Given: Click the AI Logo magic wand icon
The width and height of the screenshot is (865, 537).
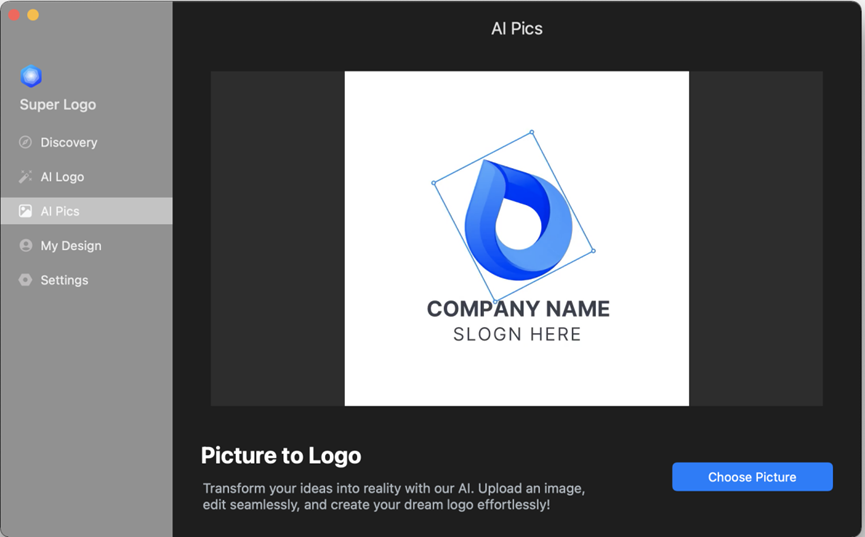Looking at the screenshot, I should click(x=25, y=177).
